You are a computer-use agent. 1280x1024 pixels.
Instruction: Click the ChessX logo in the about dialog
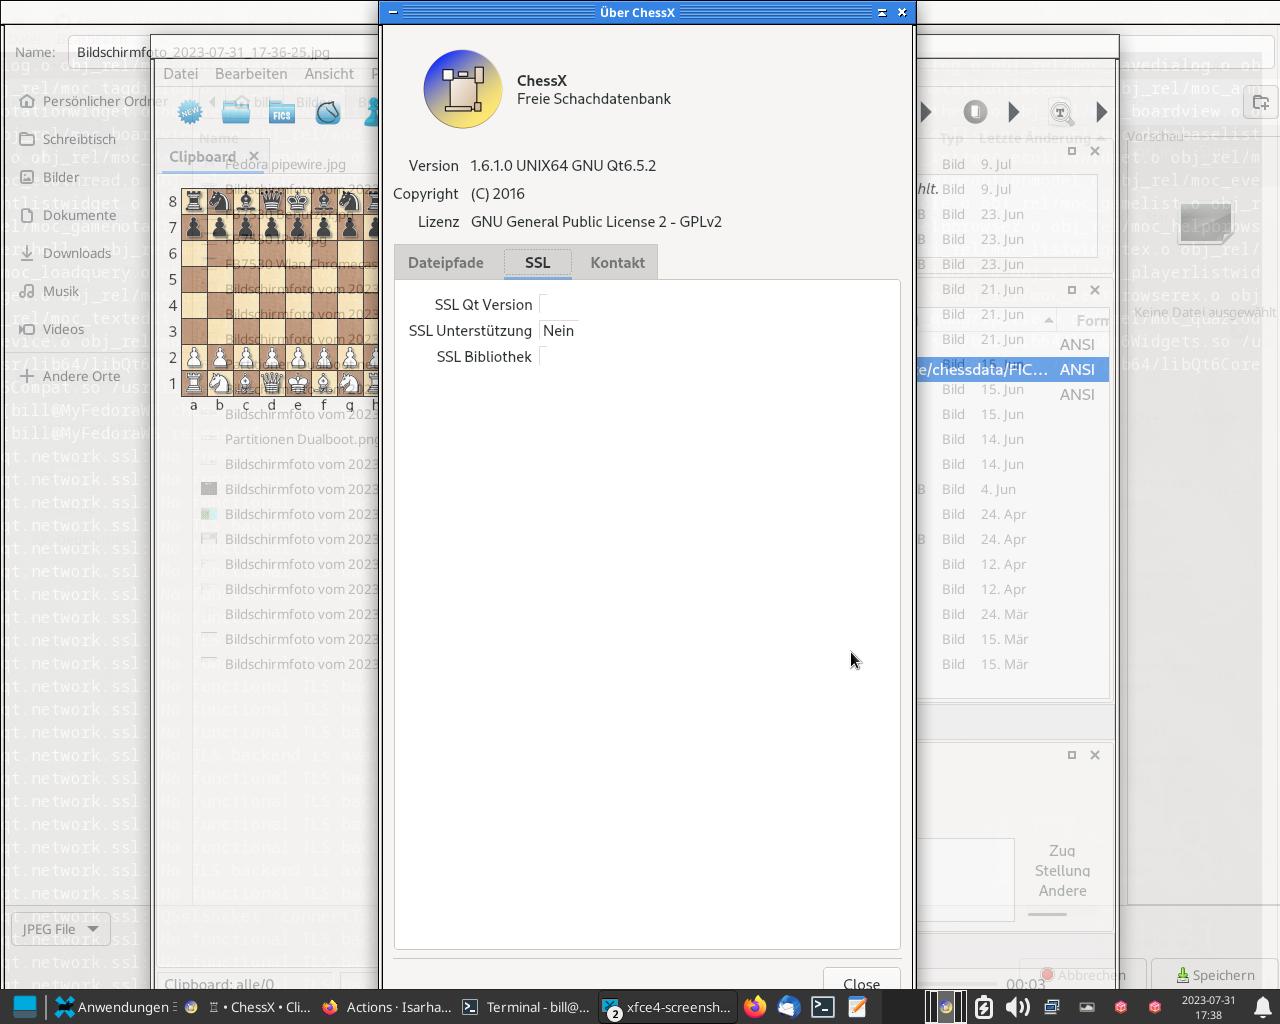point(462,89)
